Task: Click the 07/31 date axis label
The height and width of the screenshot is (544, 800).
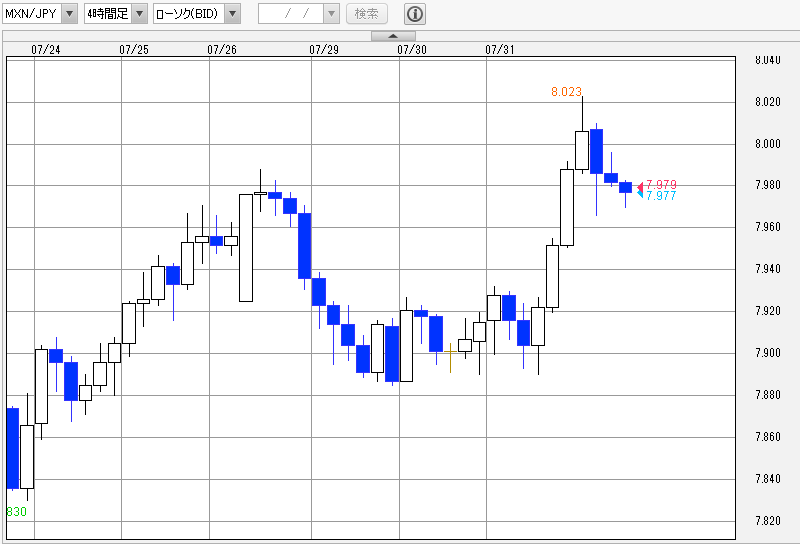Action: coord(500,49)
